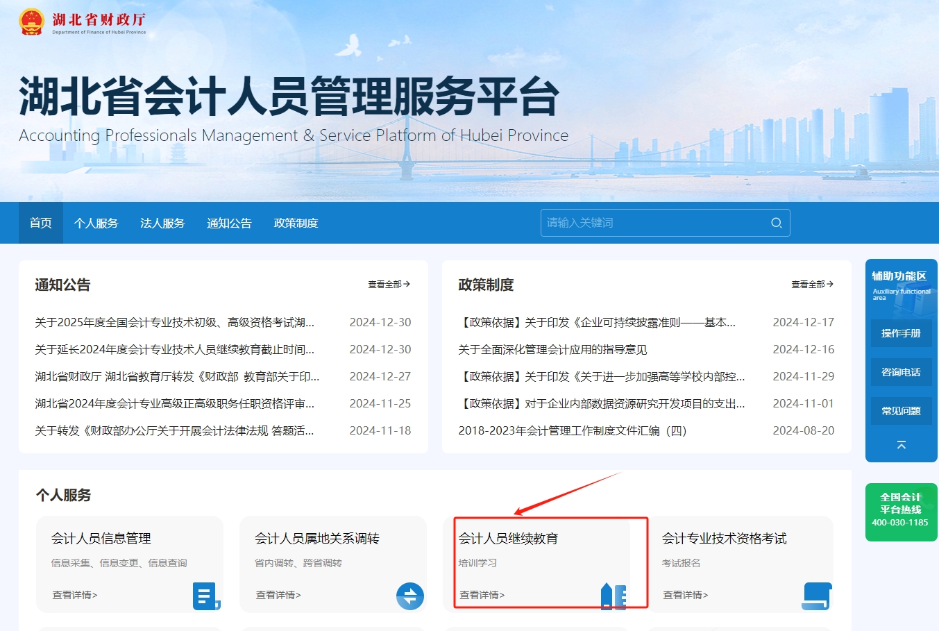This screenshot has height=631, width=939.
Task: Click the circular swap-arrows icon on 属地关系调转 card
Action: [x=410, y=595]
